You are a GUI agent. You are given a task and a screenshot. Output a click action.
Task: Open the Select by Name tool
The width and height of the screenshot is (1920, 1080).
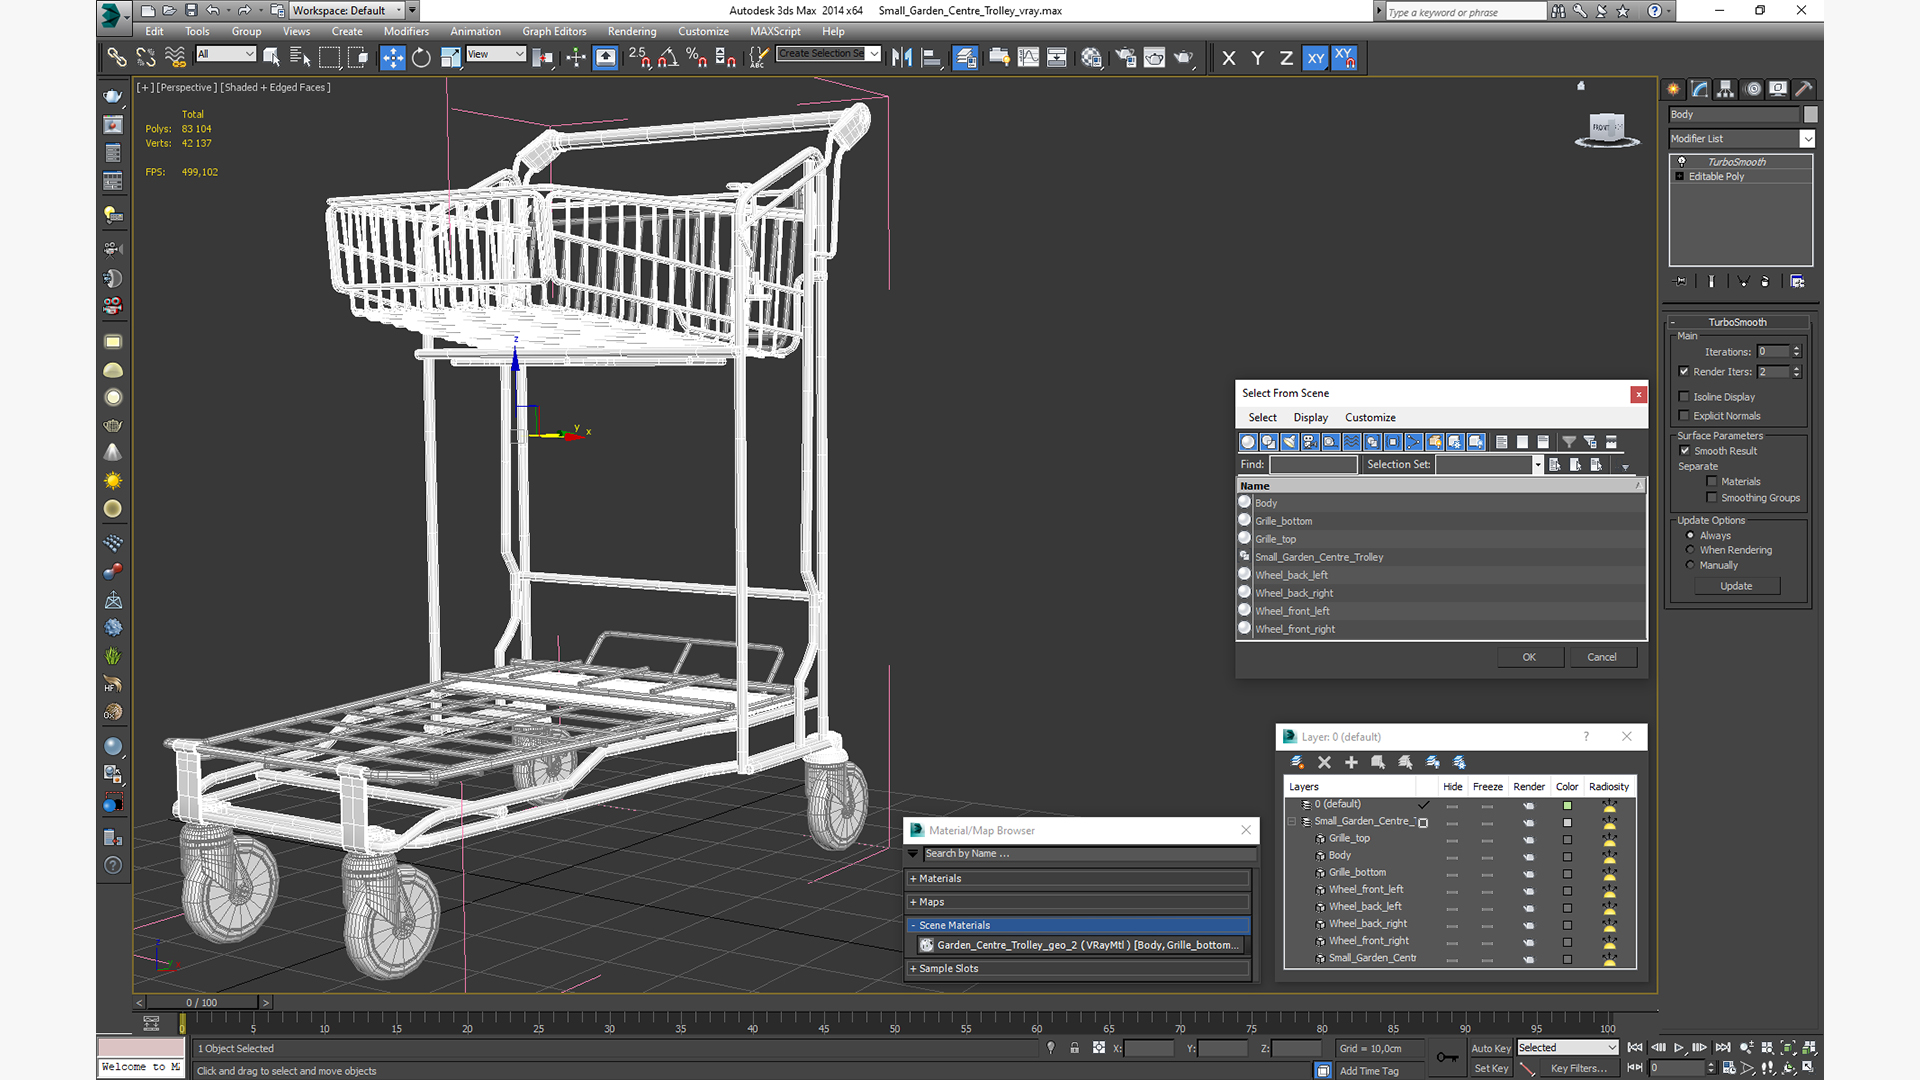click(299, 58)
